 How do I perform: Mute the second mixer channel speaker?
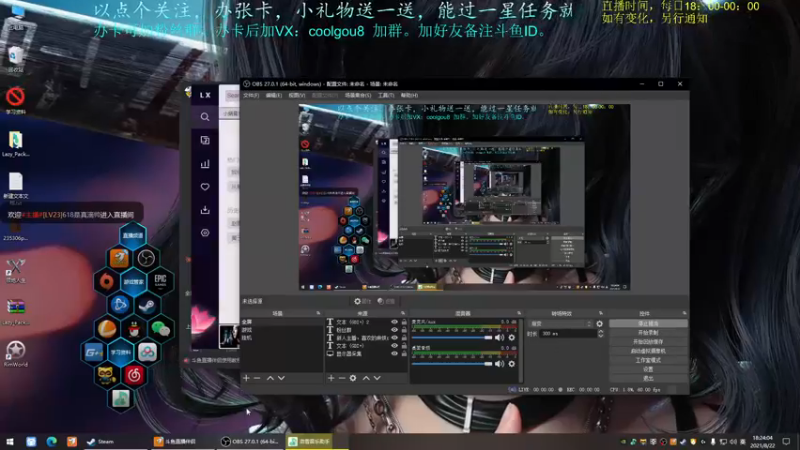[x=499, y=364]
